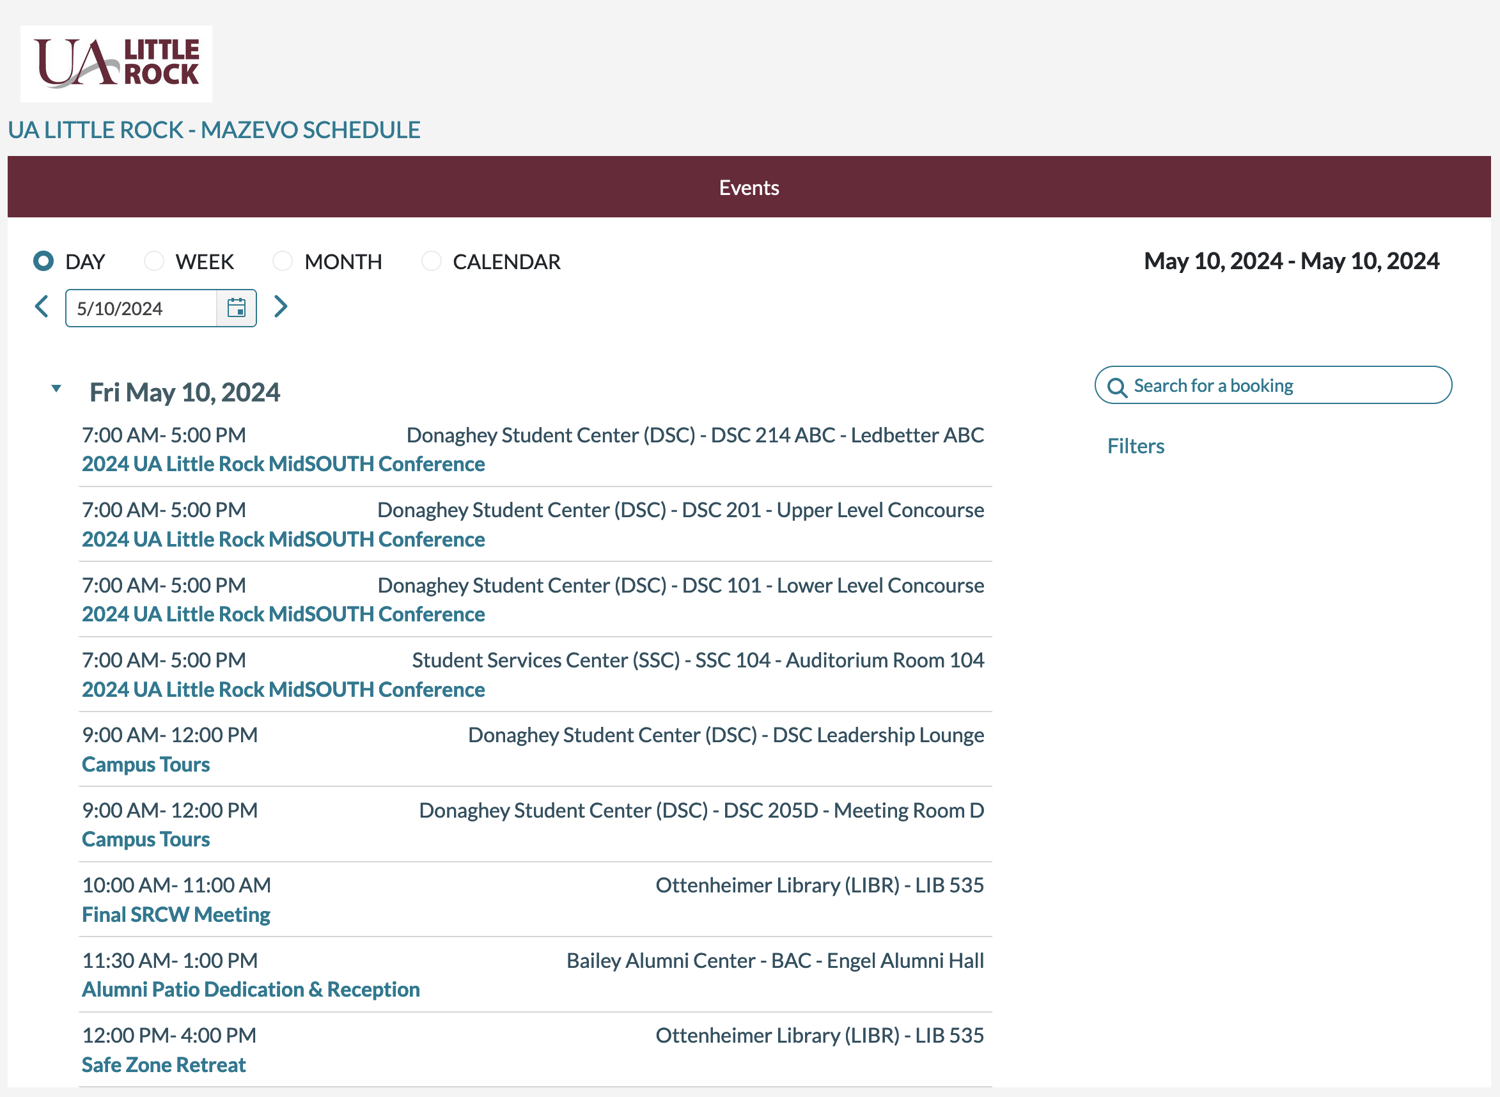Advance to next day with right chevron

pyautogui.click(x=281, y=307)
